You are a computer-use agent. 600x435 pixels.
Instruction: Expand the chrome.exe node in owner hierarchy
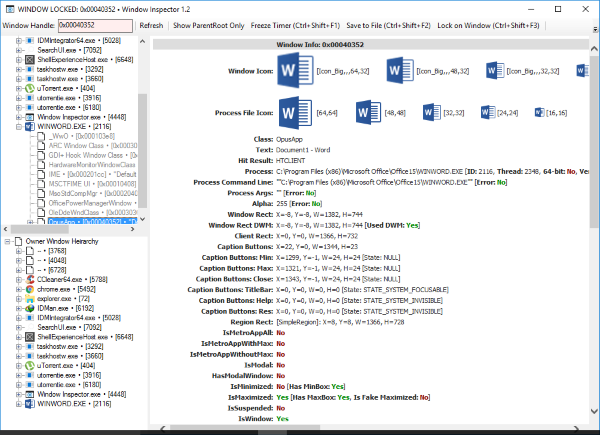(x=18, y=289)
